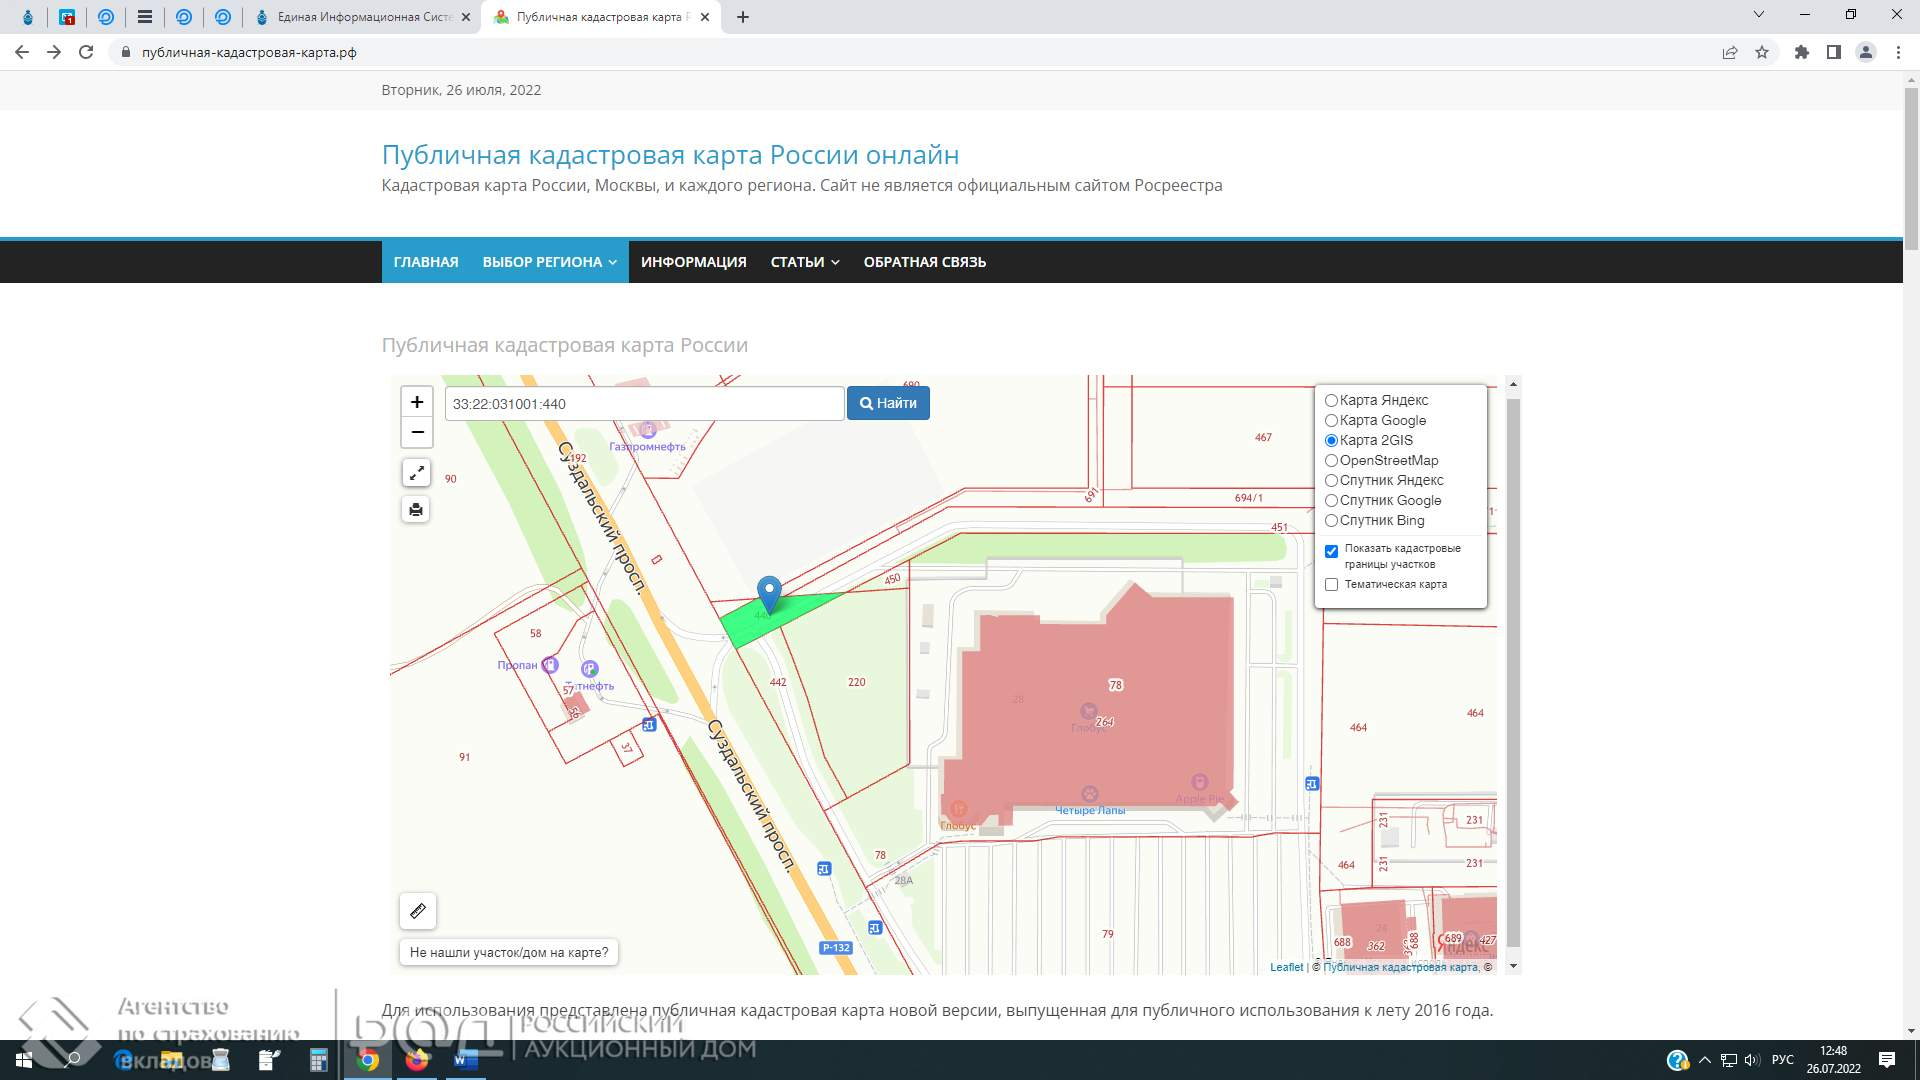Click the print map icon
The width and height of the screenshot is (1920, 1080).
click(416, 510)
